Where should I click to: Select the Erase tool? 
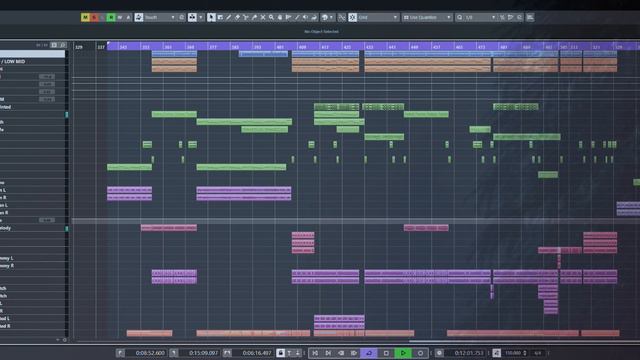click(237, 17)
